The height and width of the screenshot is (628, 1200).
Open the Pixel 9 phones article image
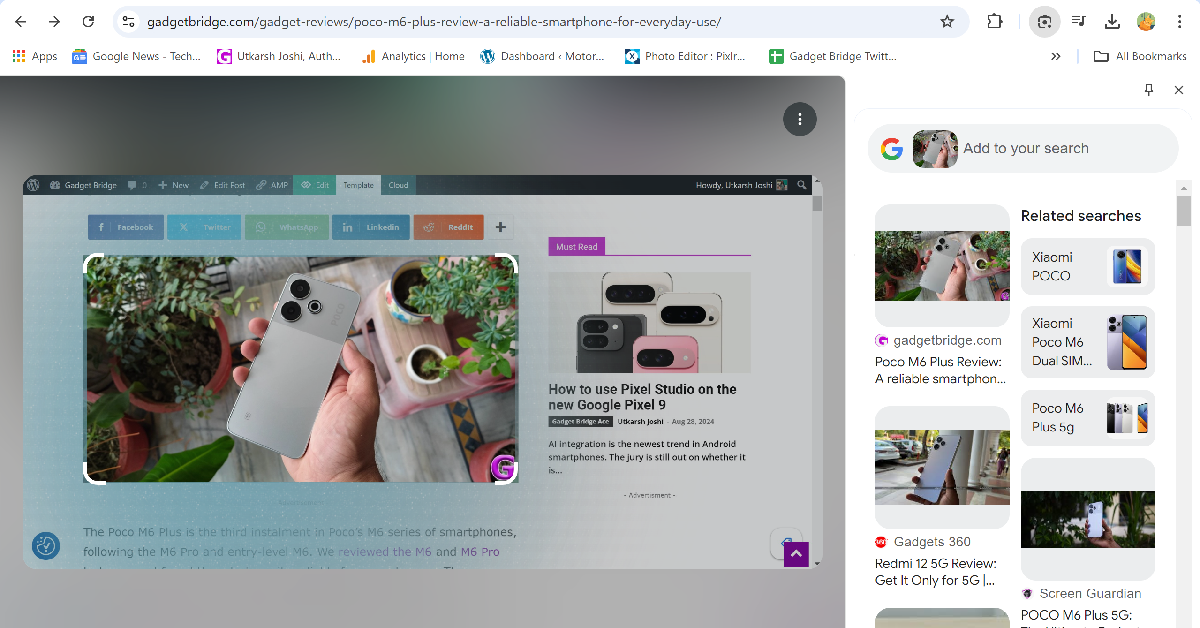pos(649,322)
